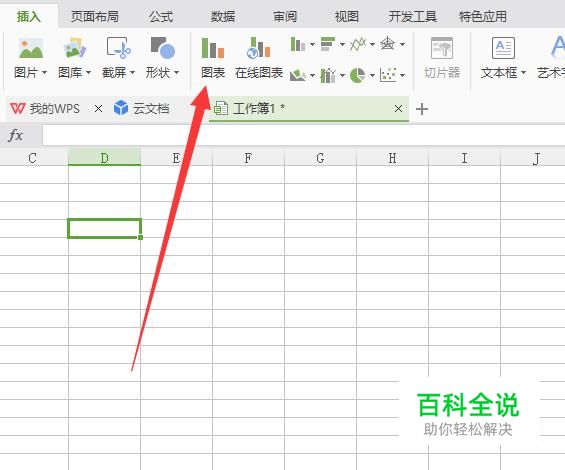Viewport: 565px width, 470px height.
Task: Switch to the 页面布局 tab
Action: point(95,16)
